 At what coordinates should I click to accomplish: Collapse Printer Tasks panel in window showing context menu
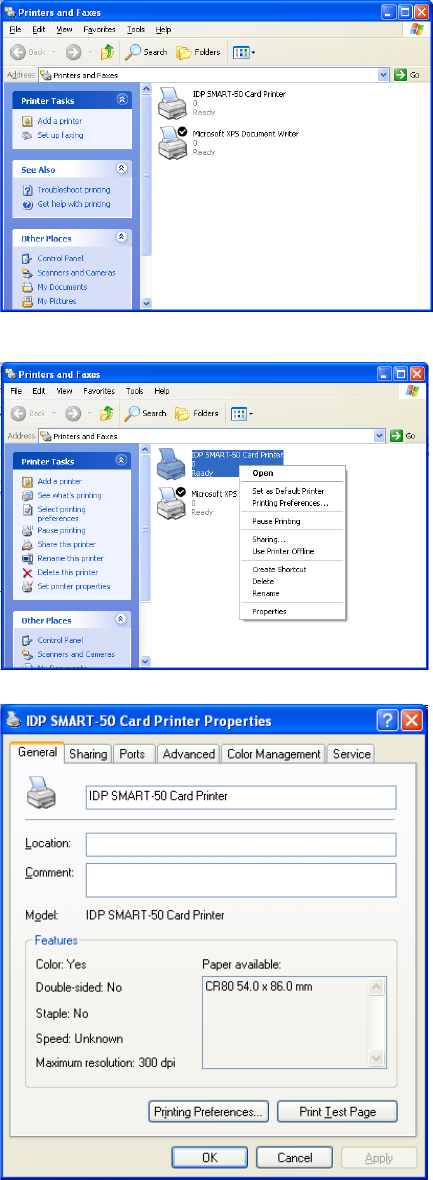[122, 461]
